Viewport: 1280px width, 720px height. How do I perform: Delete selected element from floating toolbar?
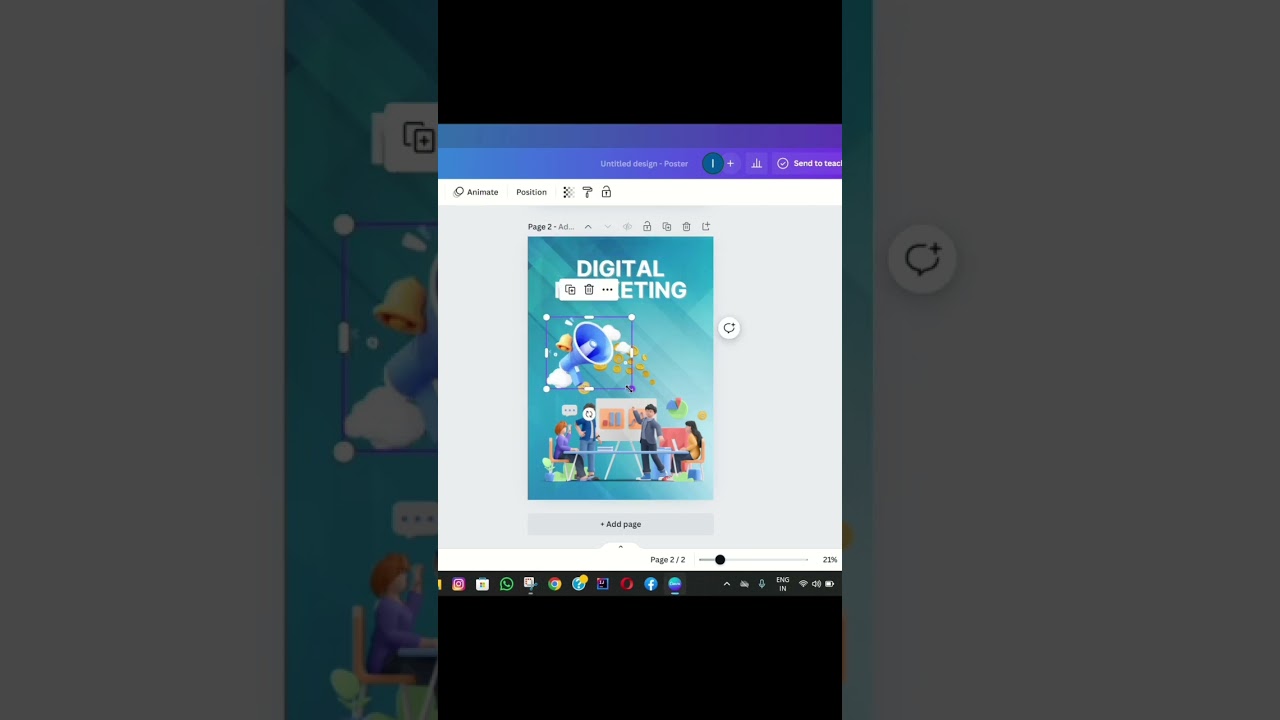589,290
